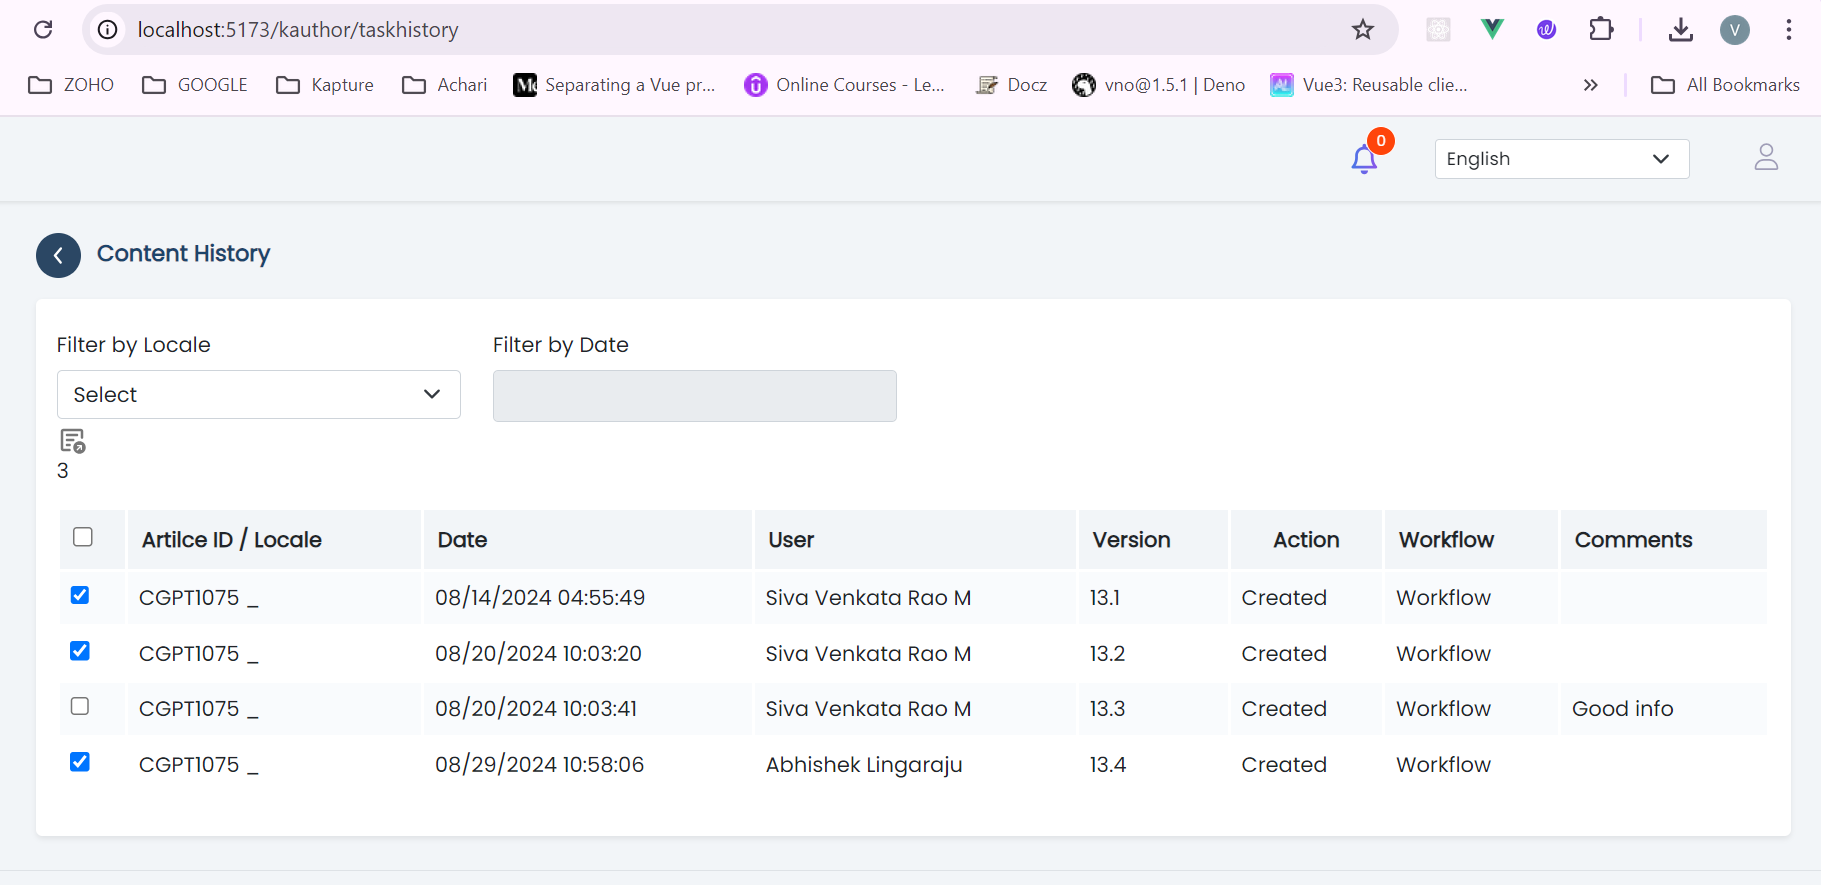Click the Filter by Date input field

click(694, 396)
